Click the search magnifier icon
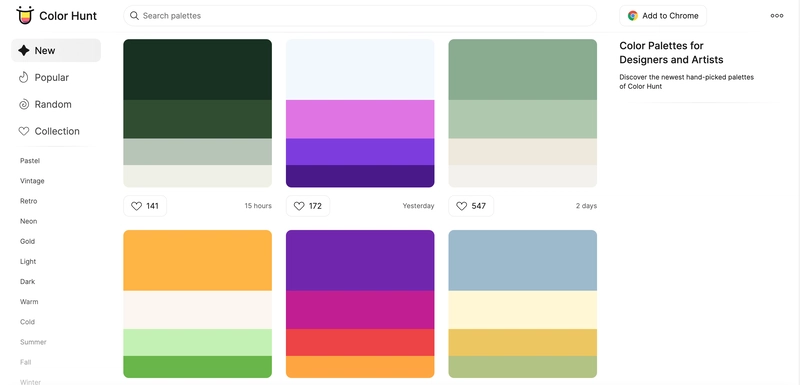The height and width of the screenshot is (385, 800). tap(134, 16)
